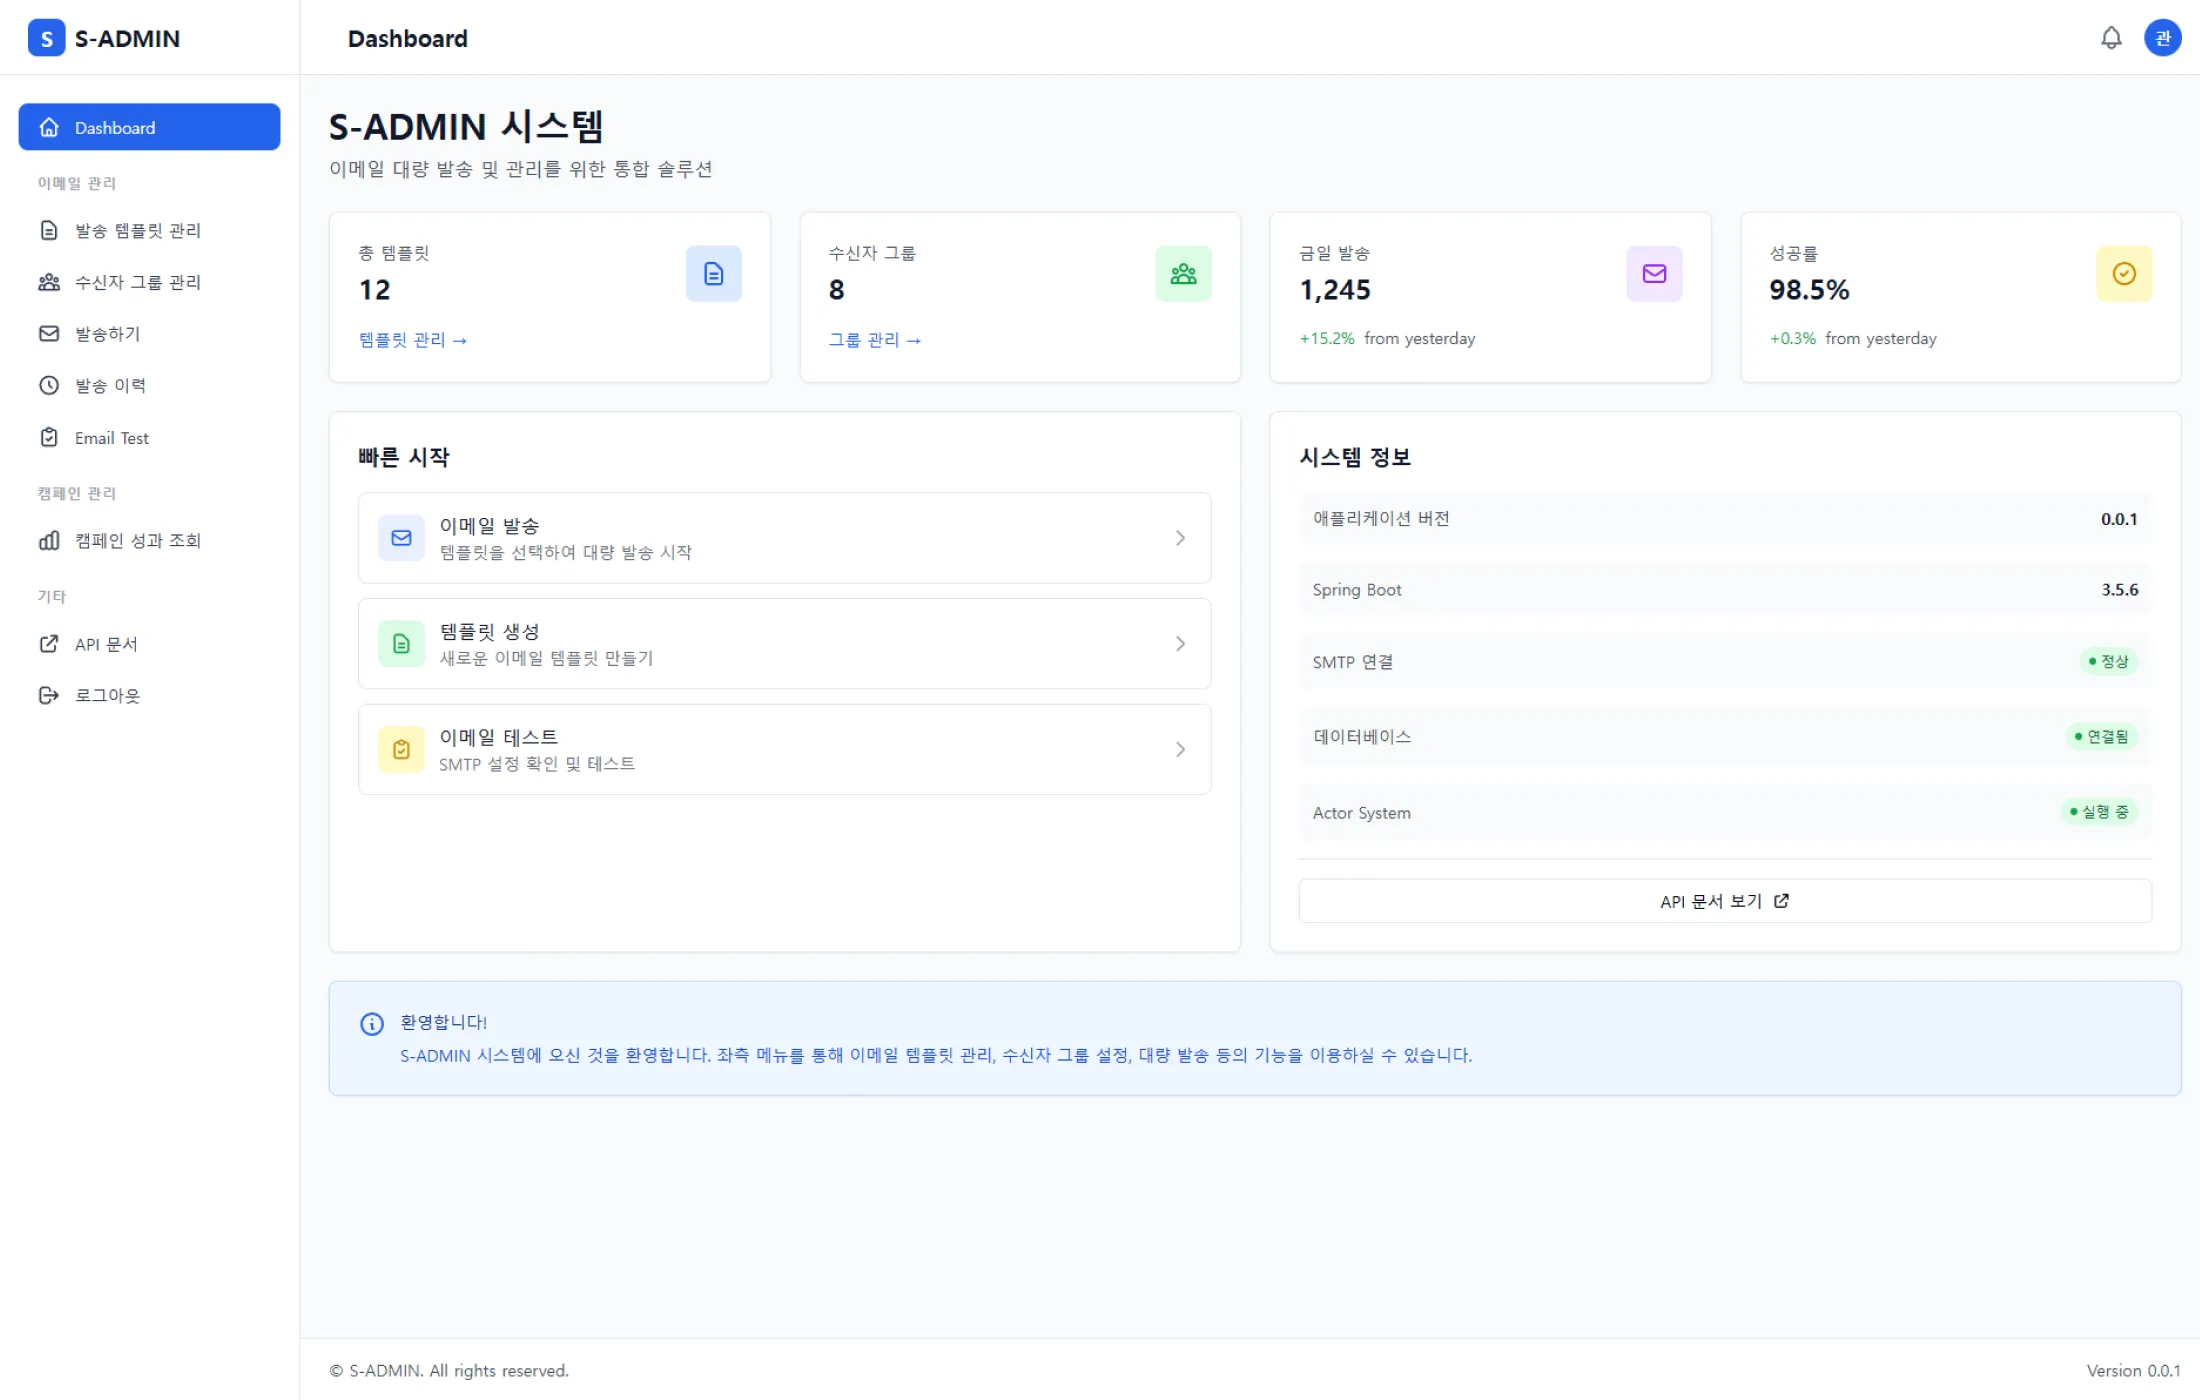
Task: Click the 데이터베이스 연결됨 status badge
Action: (2102, 737)
